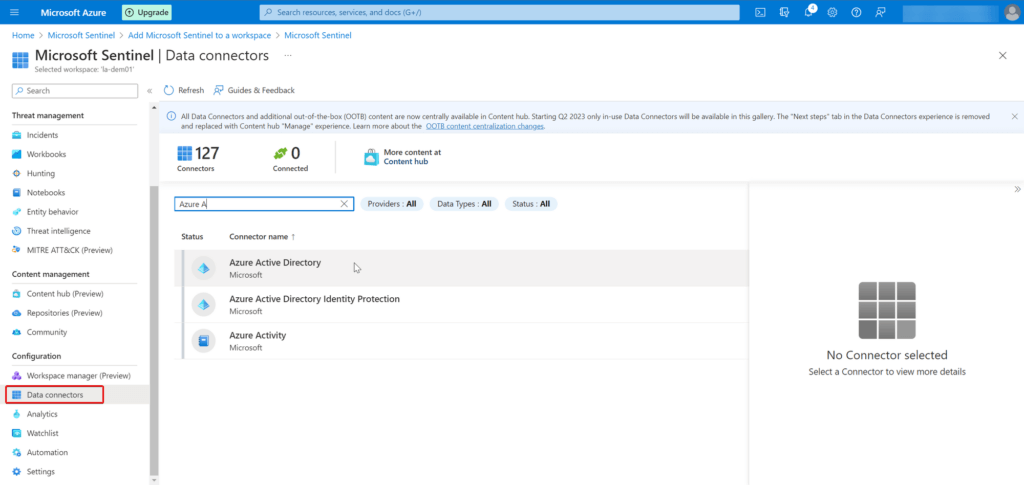The width and height of the screenshot is (1024, 485).
Task: Open Directories and subscriptions filter icon
Action: pos(784,12)
